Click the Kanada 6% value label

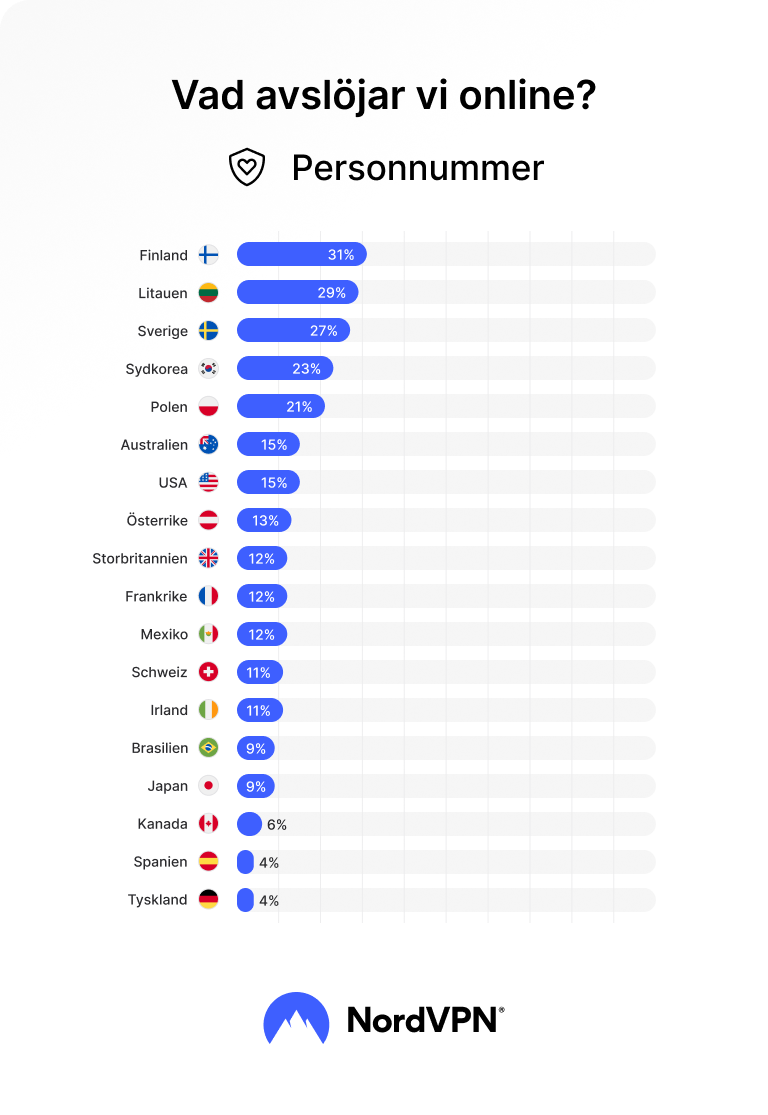pos(277,824)
